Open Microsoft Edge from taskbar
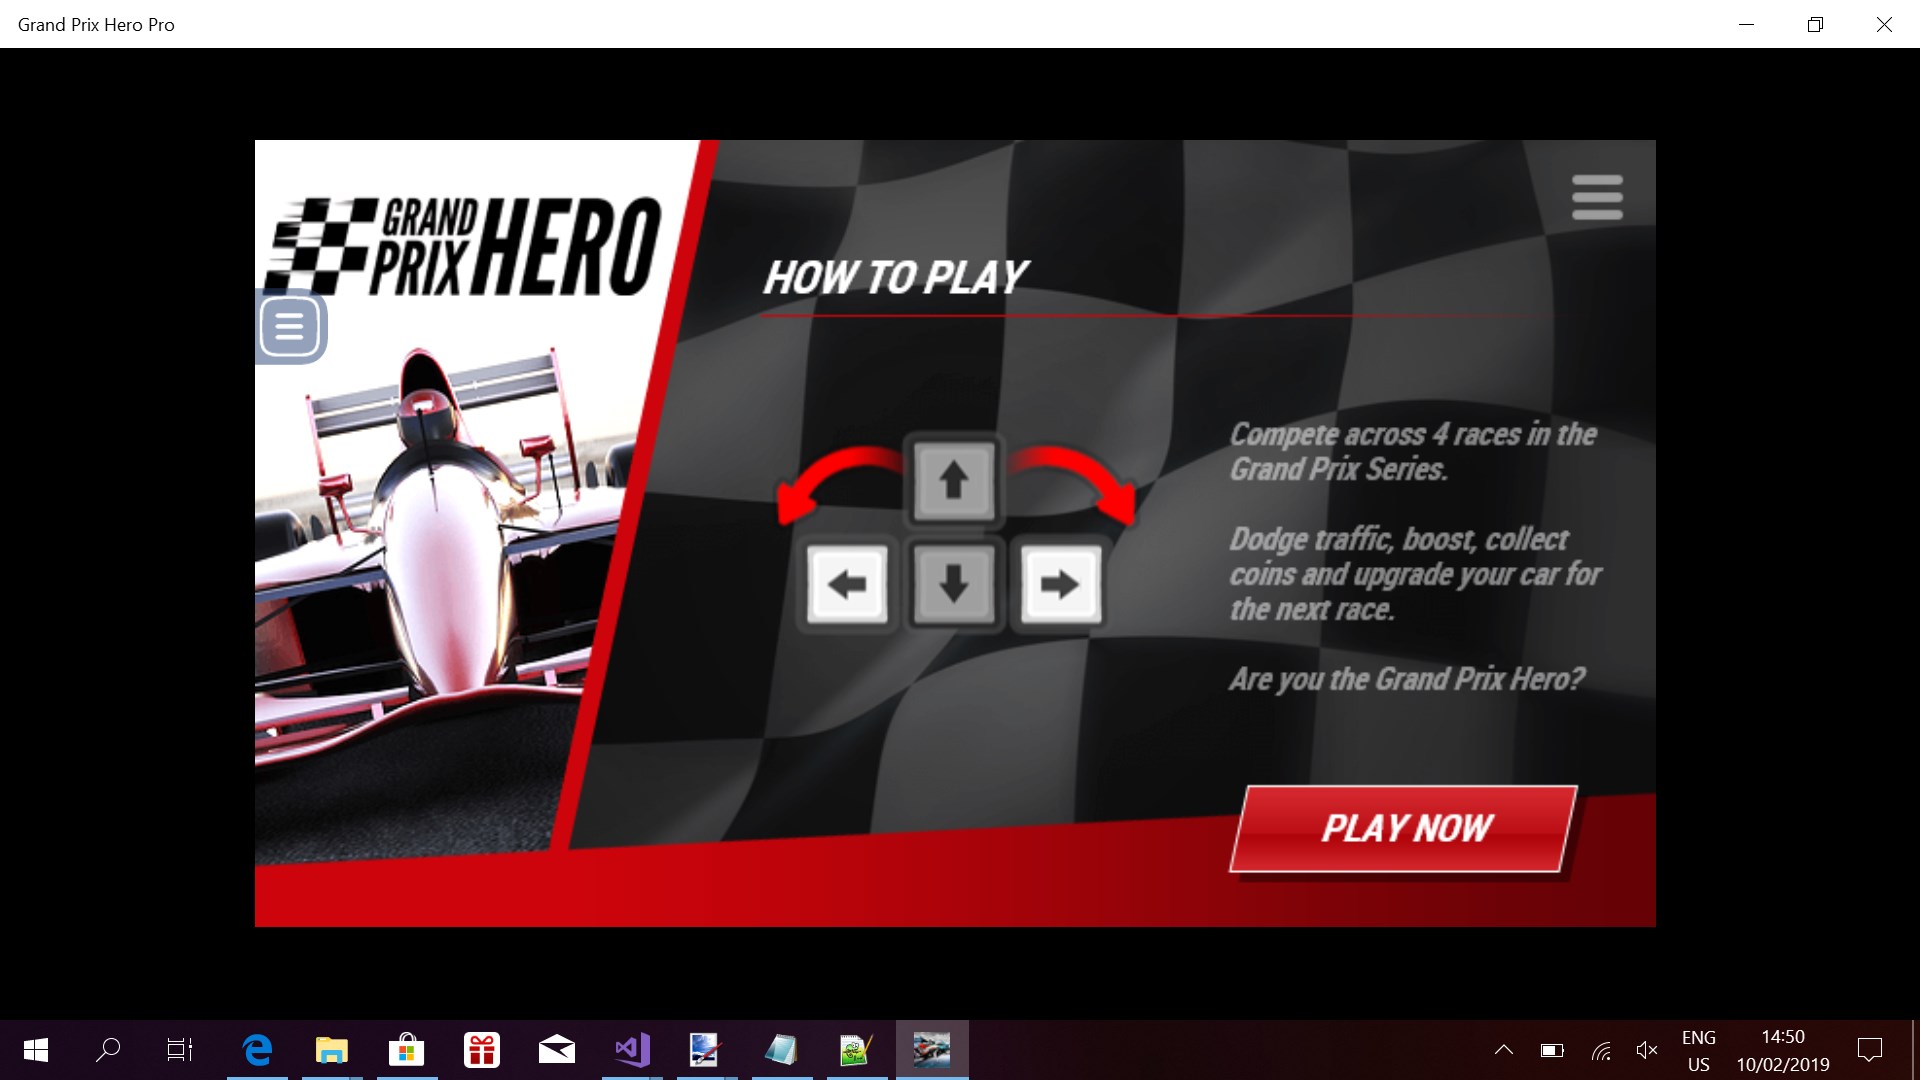 (257, 1050)
